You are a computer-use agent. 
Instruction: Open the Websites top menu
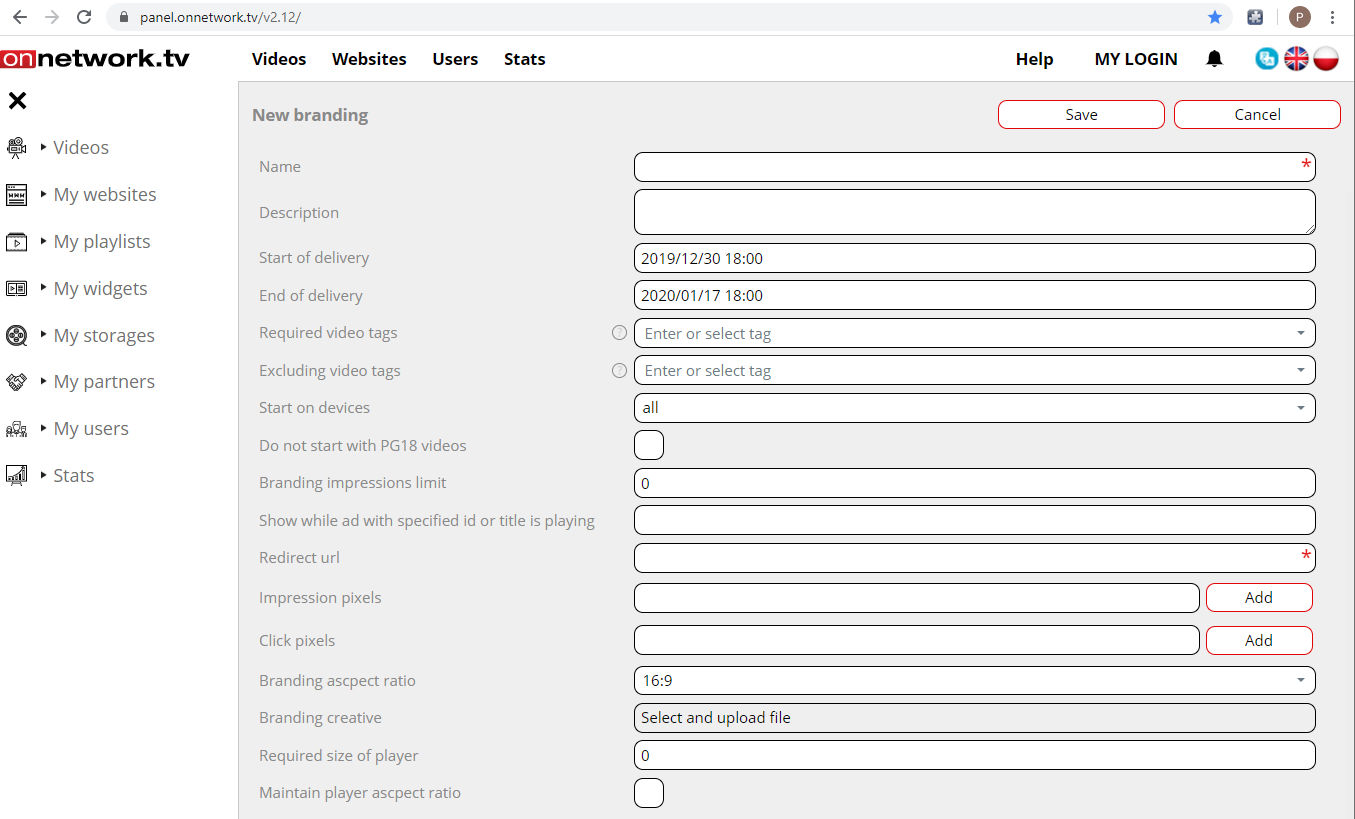point(369,59)
